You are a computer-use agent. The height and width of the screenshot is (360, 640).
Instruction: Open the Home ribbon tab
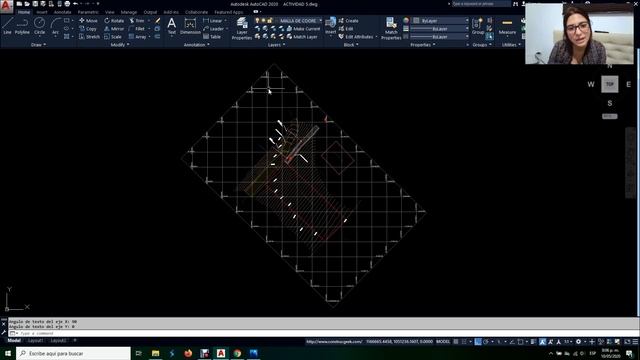coord(24,12)
